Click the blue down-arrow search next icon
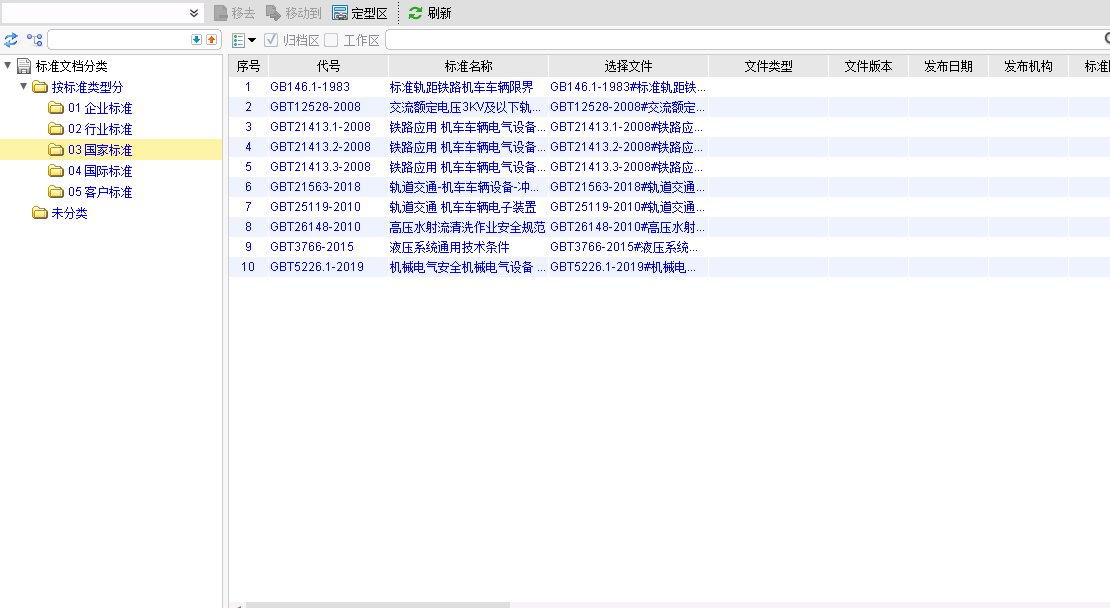Screen dimensions: 1110x608 tap(197, 40)
